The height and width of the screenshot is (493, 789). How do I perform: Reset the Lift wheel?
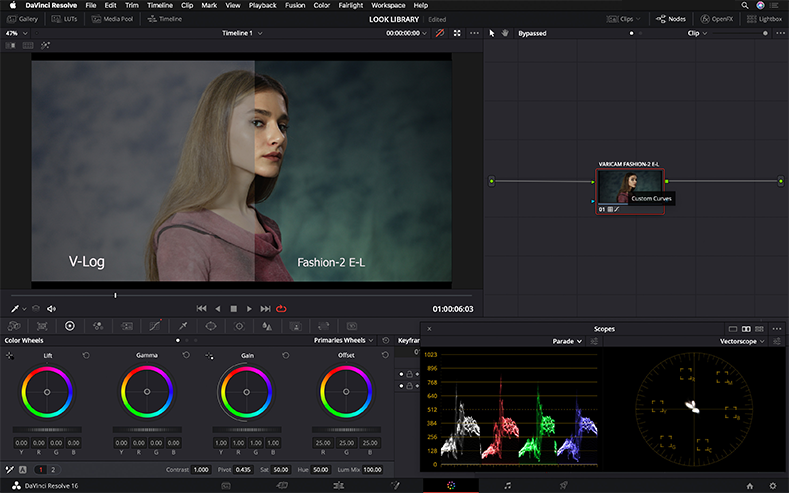click(x=86, y=355)
